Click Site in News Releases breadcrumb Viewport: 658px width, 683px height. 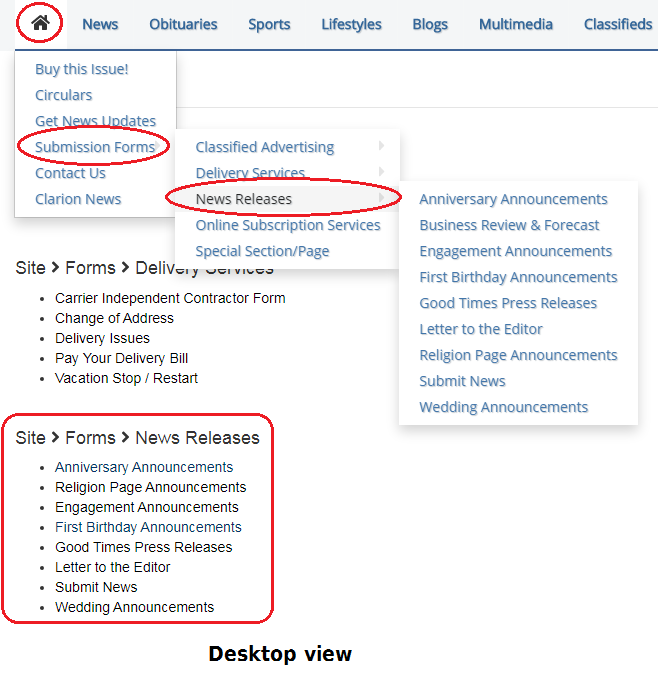tap(30, 438)
